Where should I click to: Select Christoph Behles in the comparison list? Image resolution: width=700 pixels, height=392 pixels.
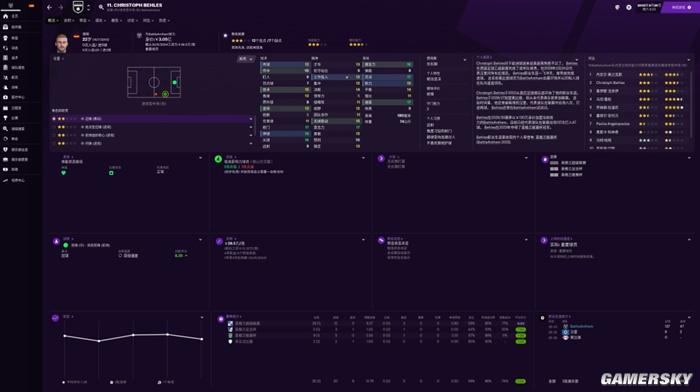tap(610, 83)
